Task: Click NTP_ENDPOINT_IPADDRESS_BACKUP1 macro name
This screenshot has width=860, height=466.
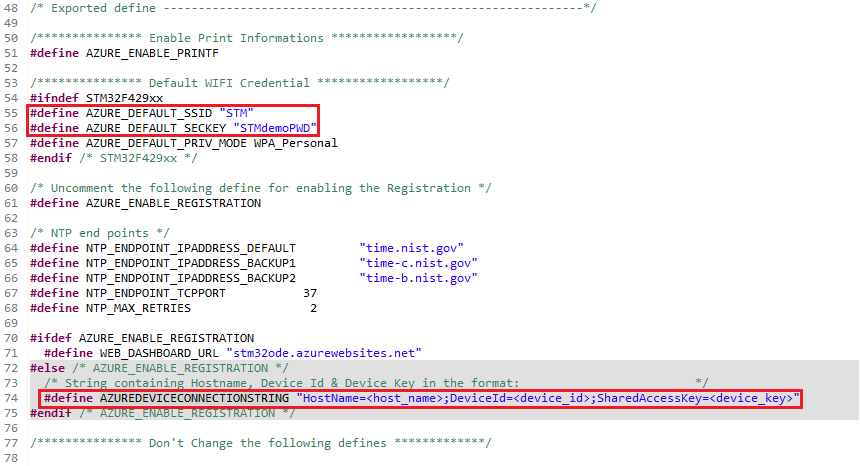Action: point(191,263)
